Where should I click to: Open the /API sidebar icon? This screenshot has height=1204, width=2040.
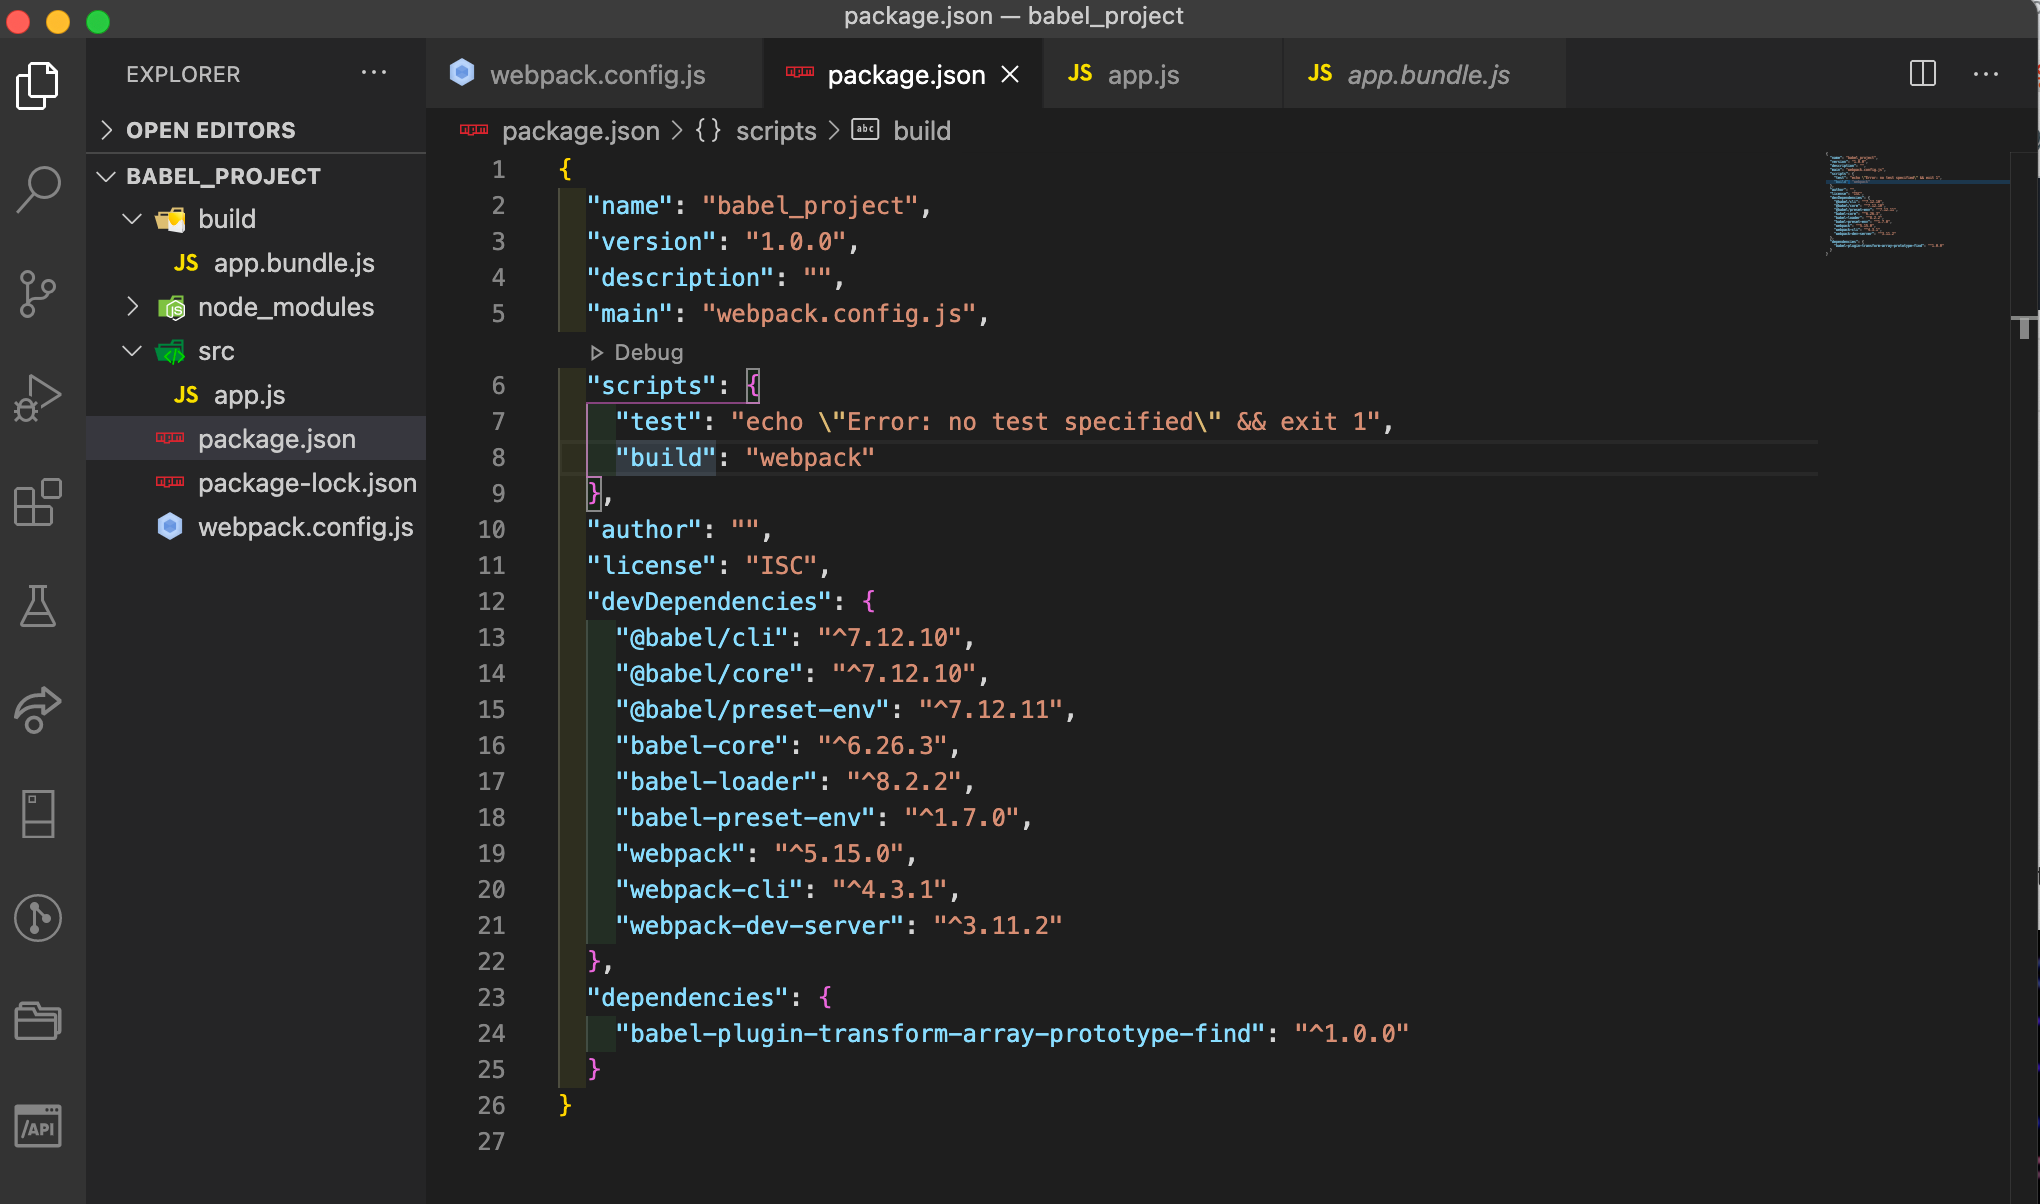click(38, 1126)
